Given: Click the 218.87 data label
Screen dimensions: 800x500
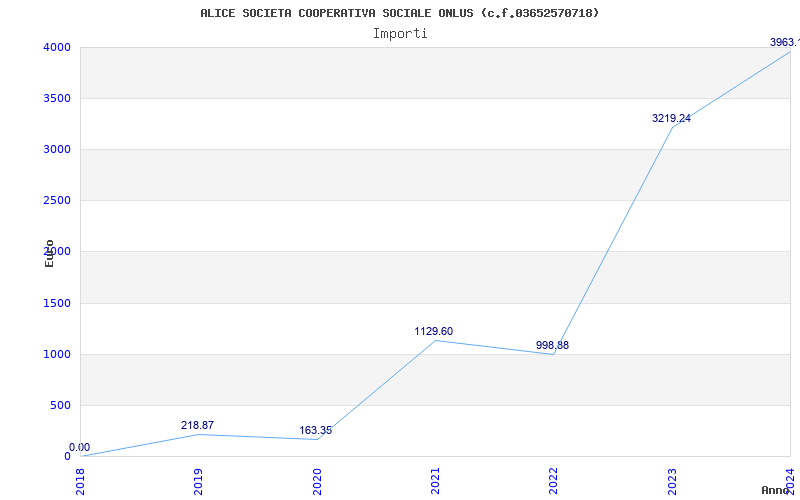Looking at the screenshot, I should (197, 426).
